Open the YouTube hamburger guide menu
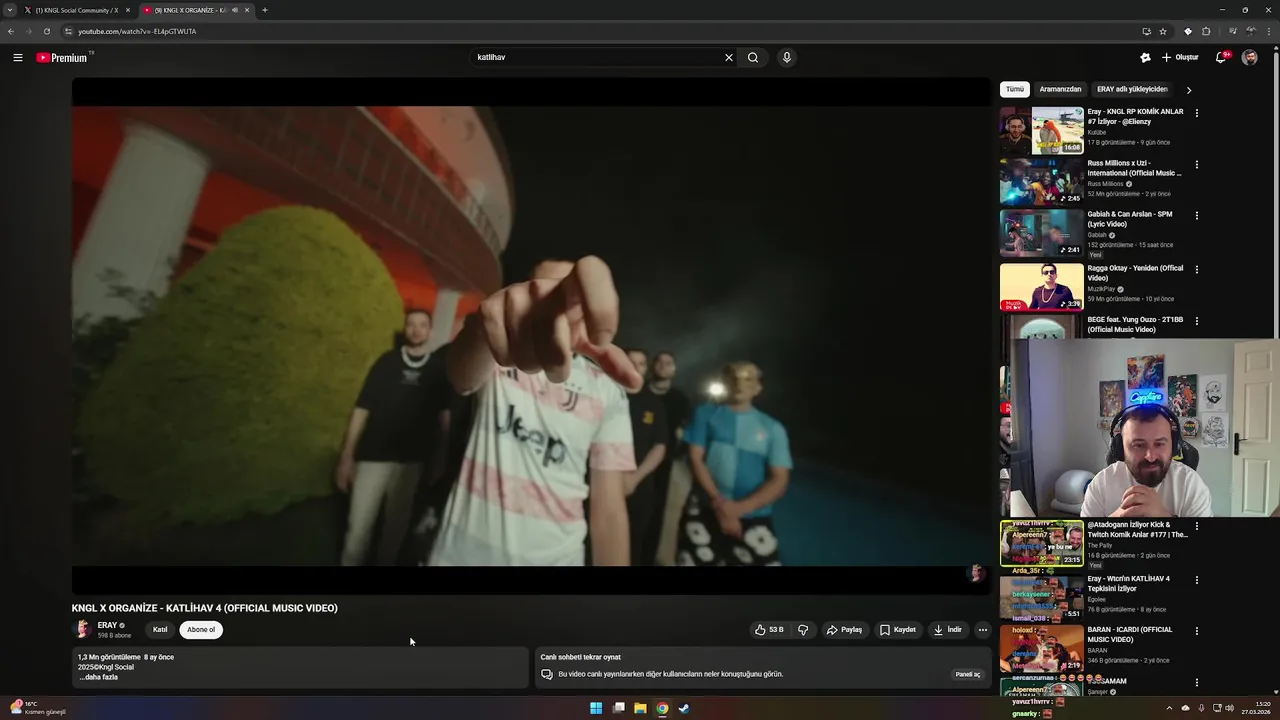The width and height of the screenshot is (1280, 720). point(18,57)
